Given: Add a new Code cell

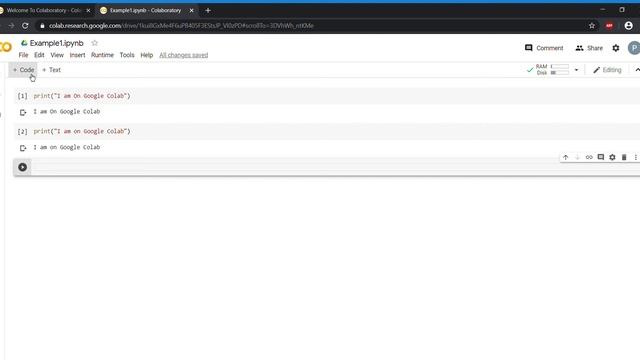Looking at the screenshot, I should (23, 70).
